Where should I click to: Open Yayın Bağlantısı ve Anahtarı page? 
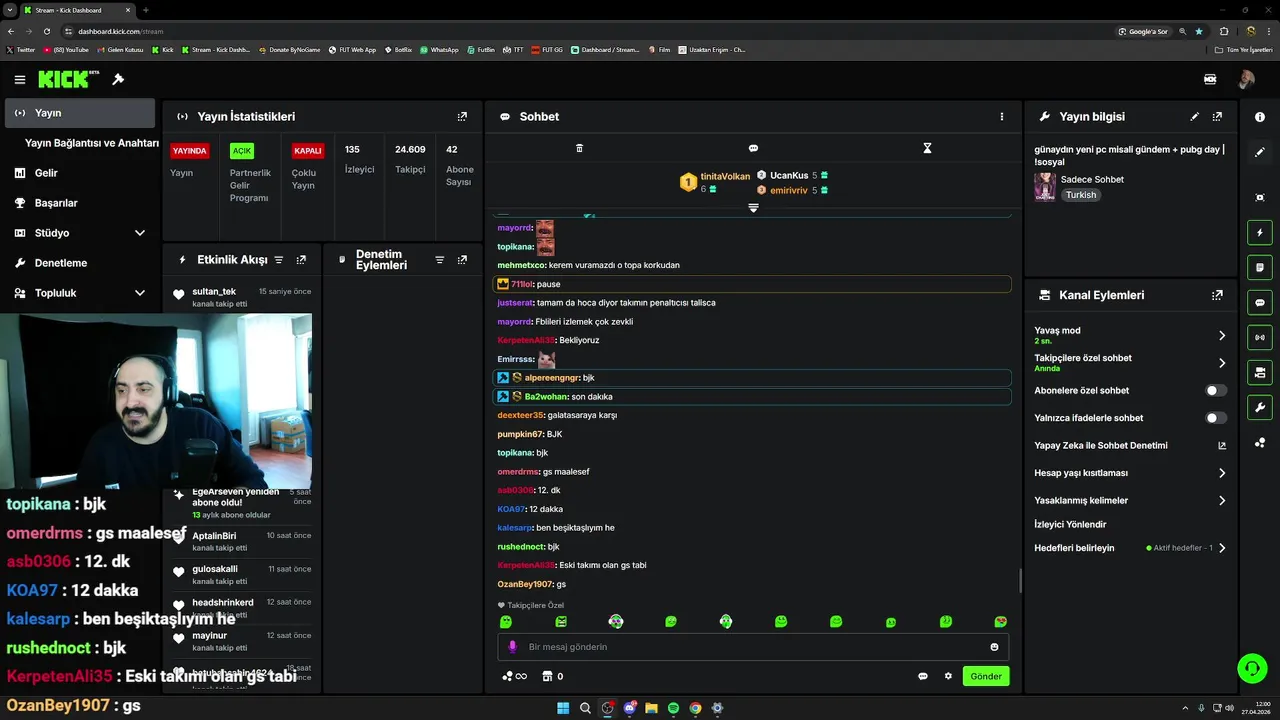[x=92, y=143]
